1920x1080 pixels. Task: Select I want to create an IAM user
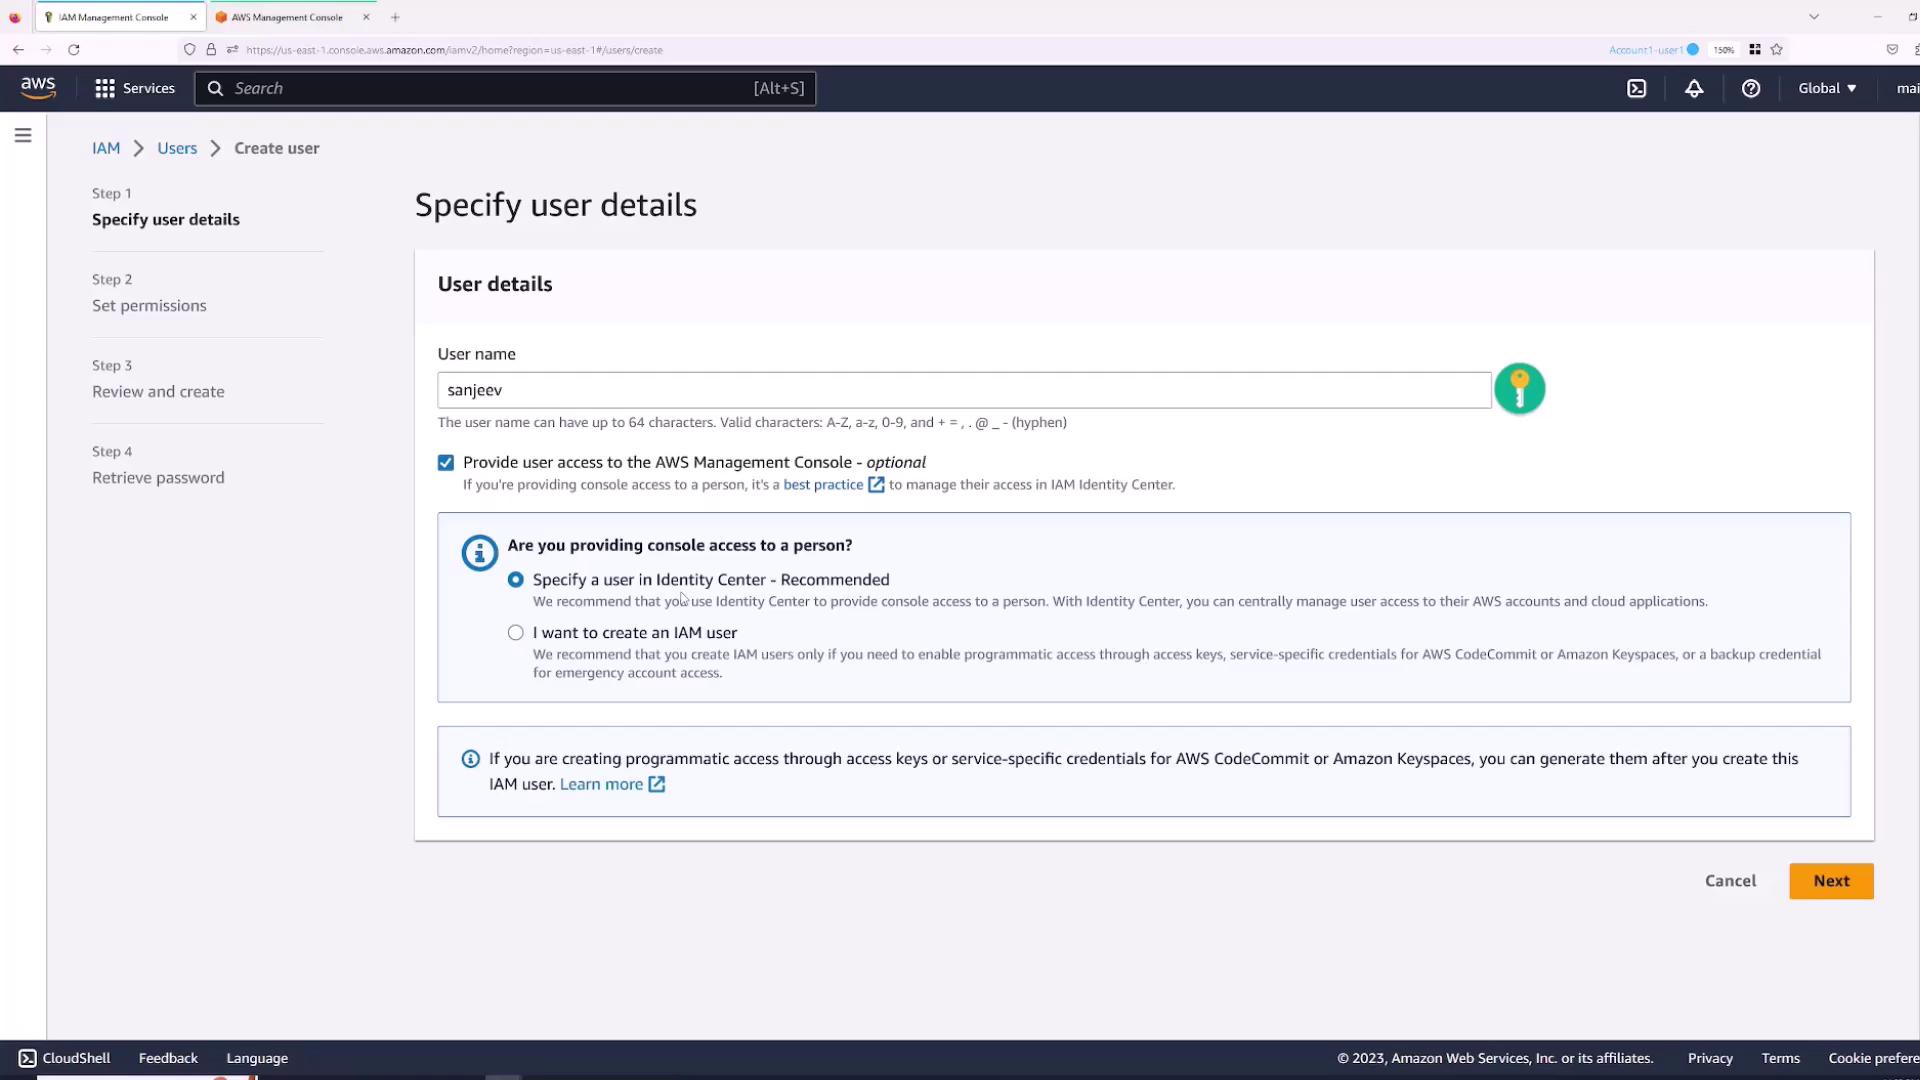point(516,633)
